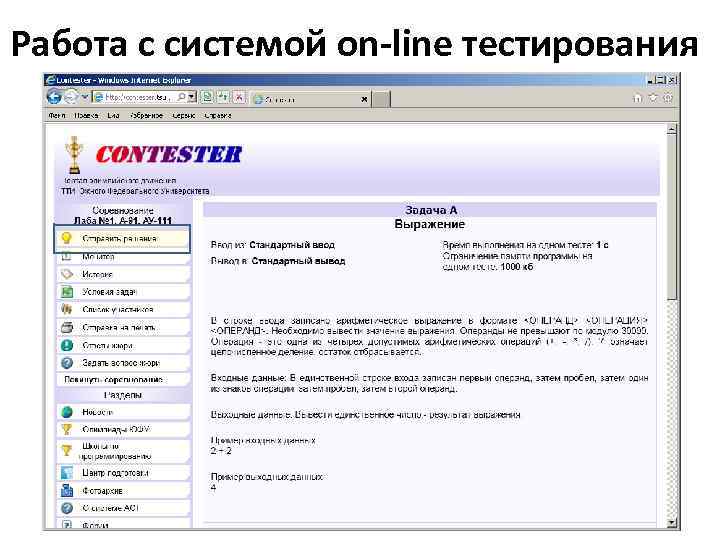Click the Форум link in the sidebar
The width and height of the screenshot is (720, 540).
(95, 525)
